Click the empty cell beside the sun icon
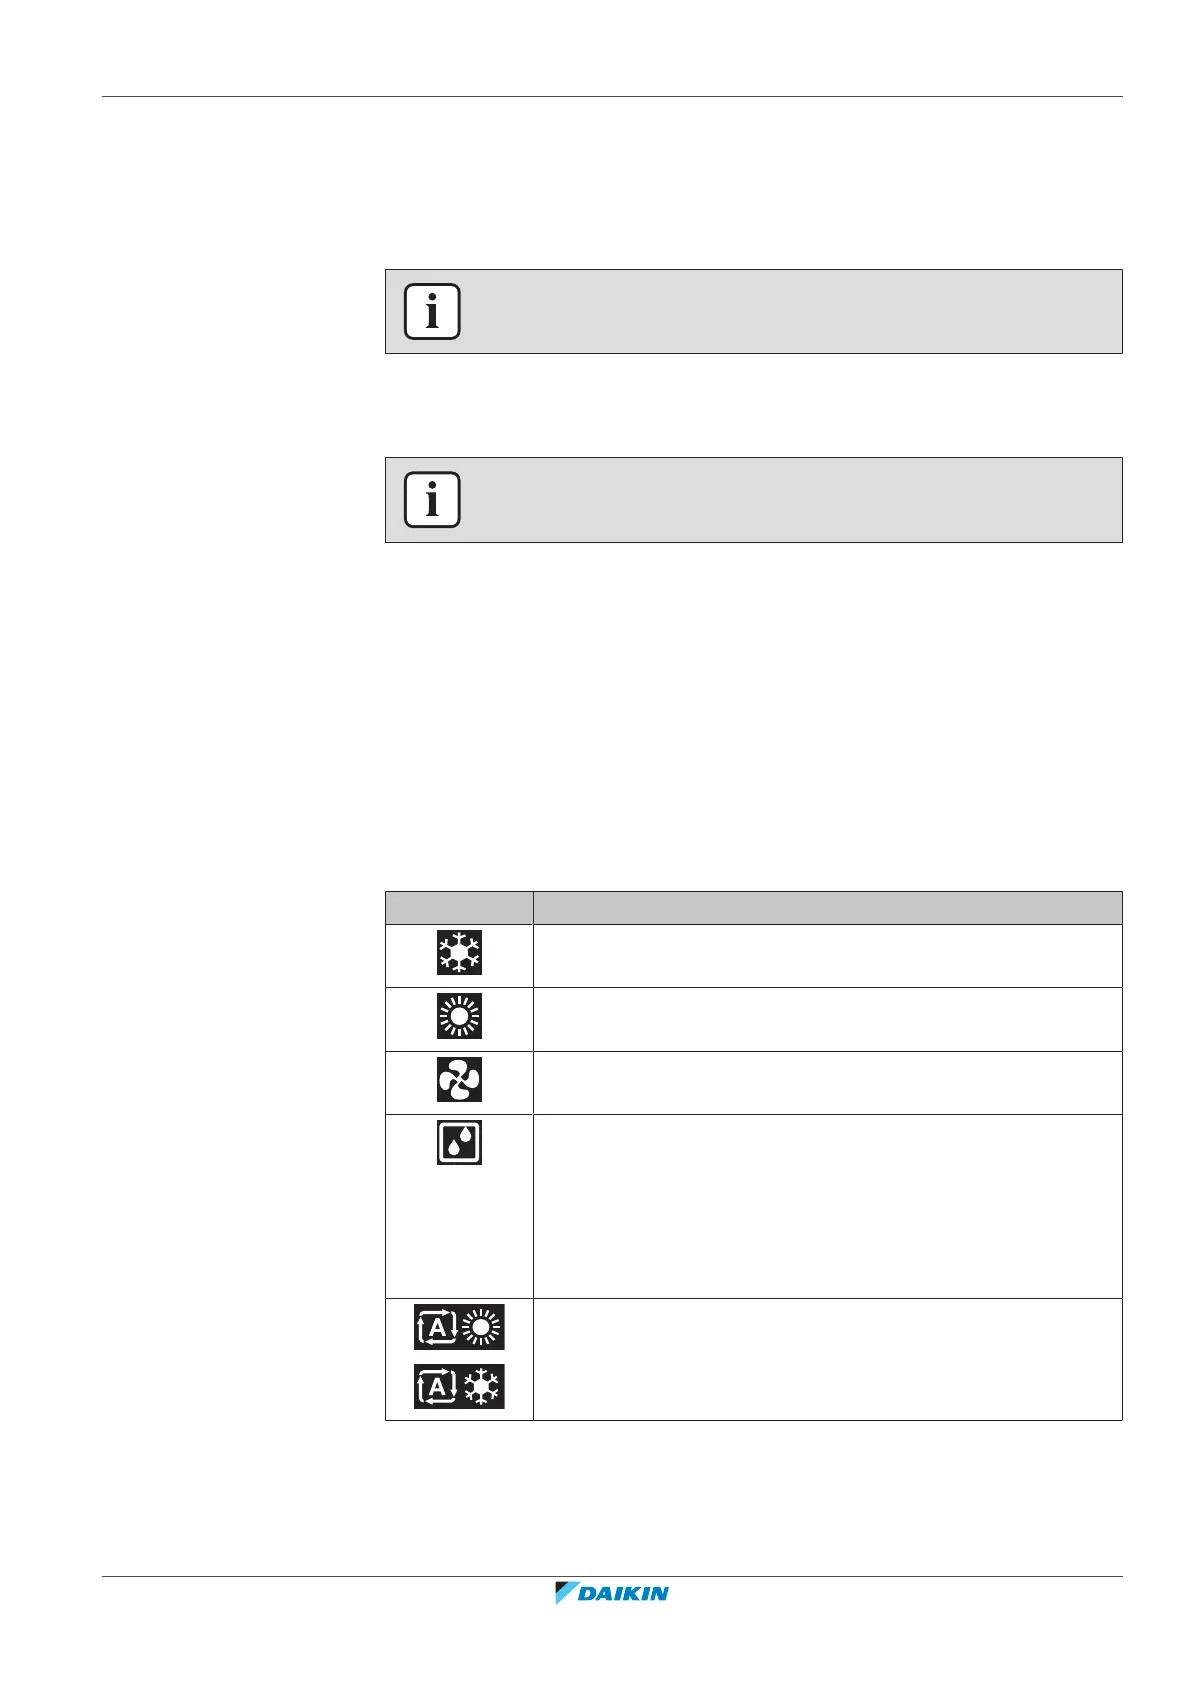The image size is (1191, 1684). 827,1019
